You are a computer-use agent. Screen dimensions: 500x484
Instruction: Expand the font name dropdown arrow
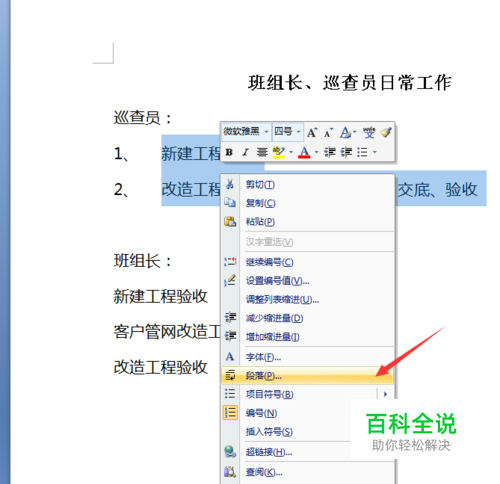point(266,132)
